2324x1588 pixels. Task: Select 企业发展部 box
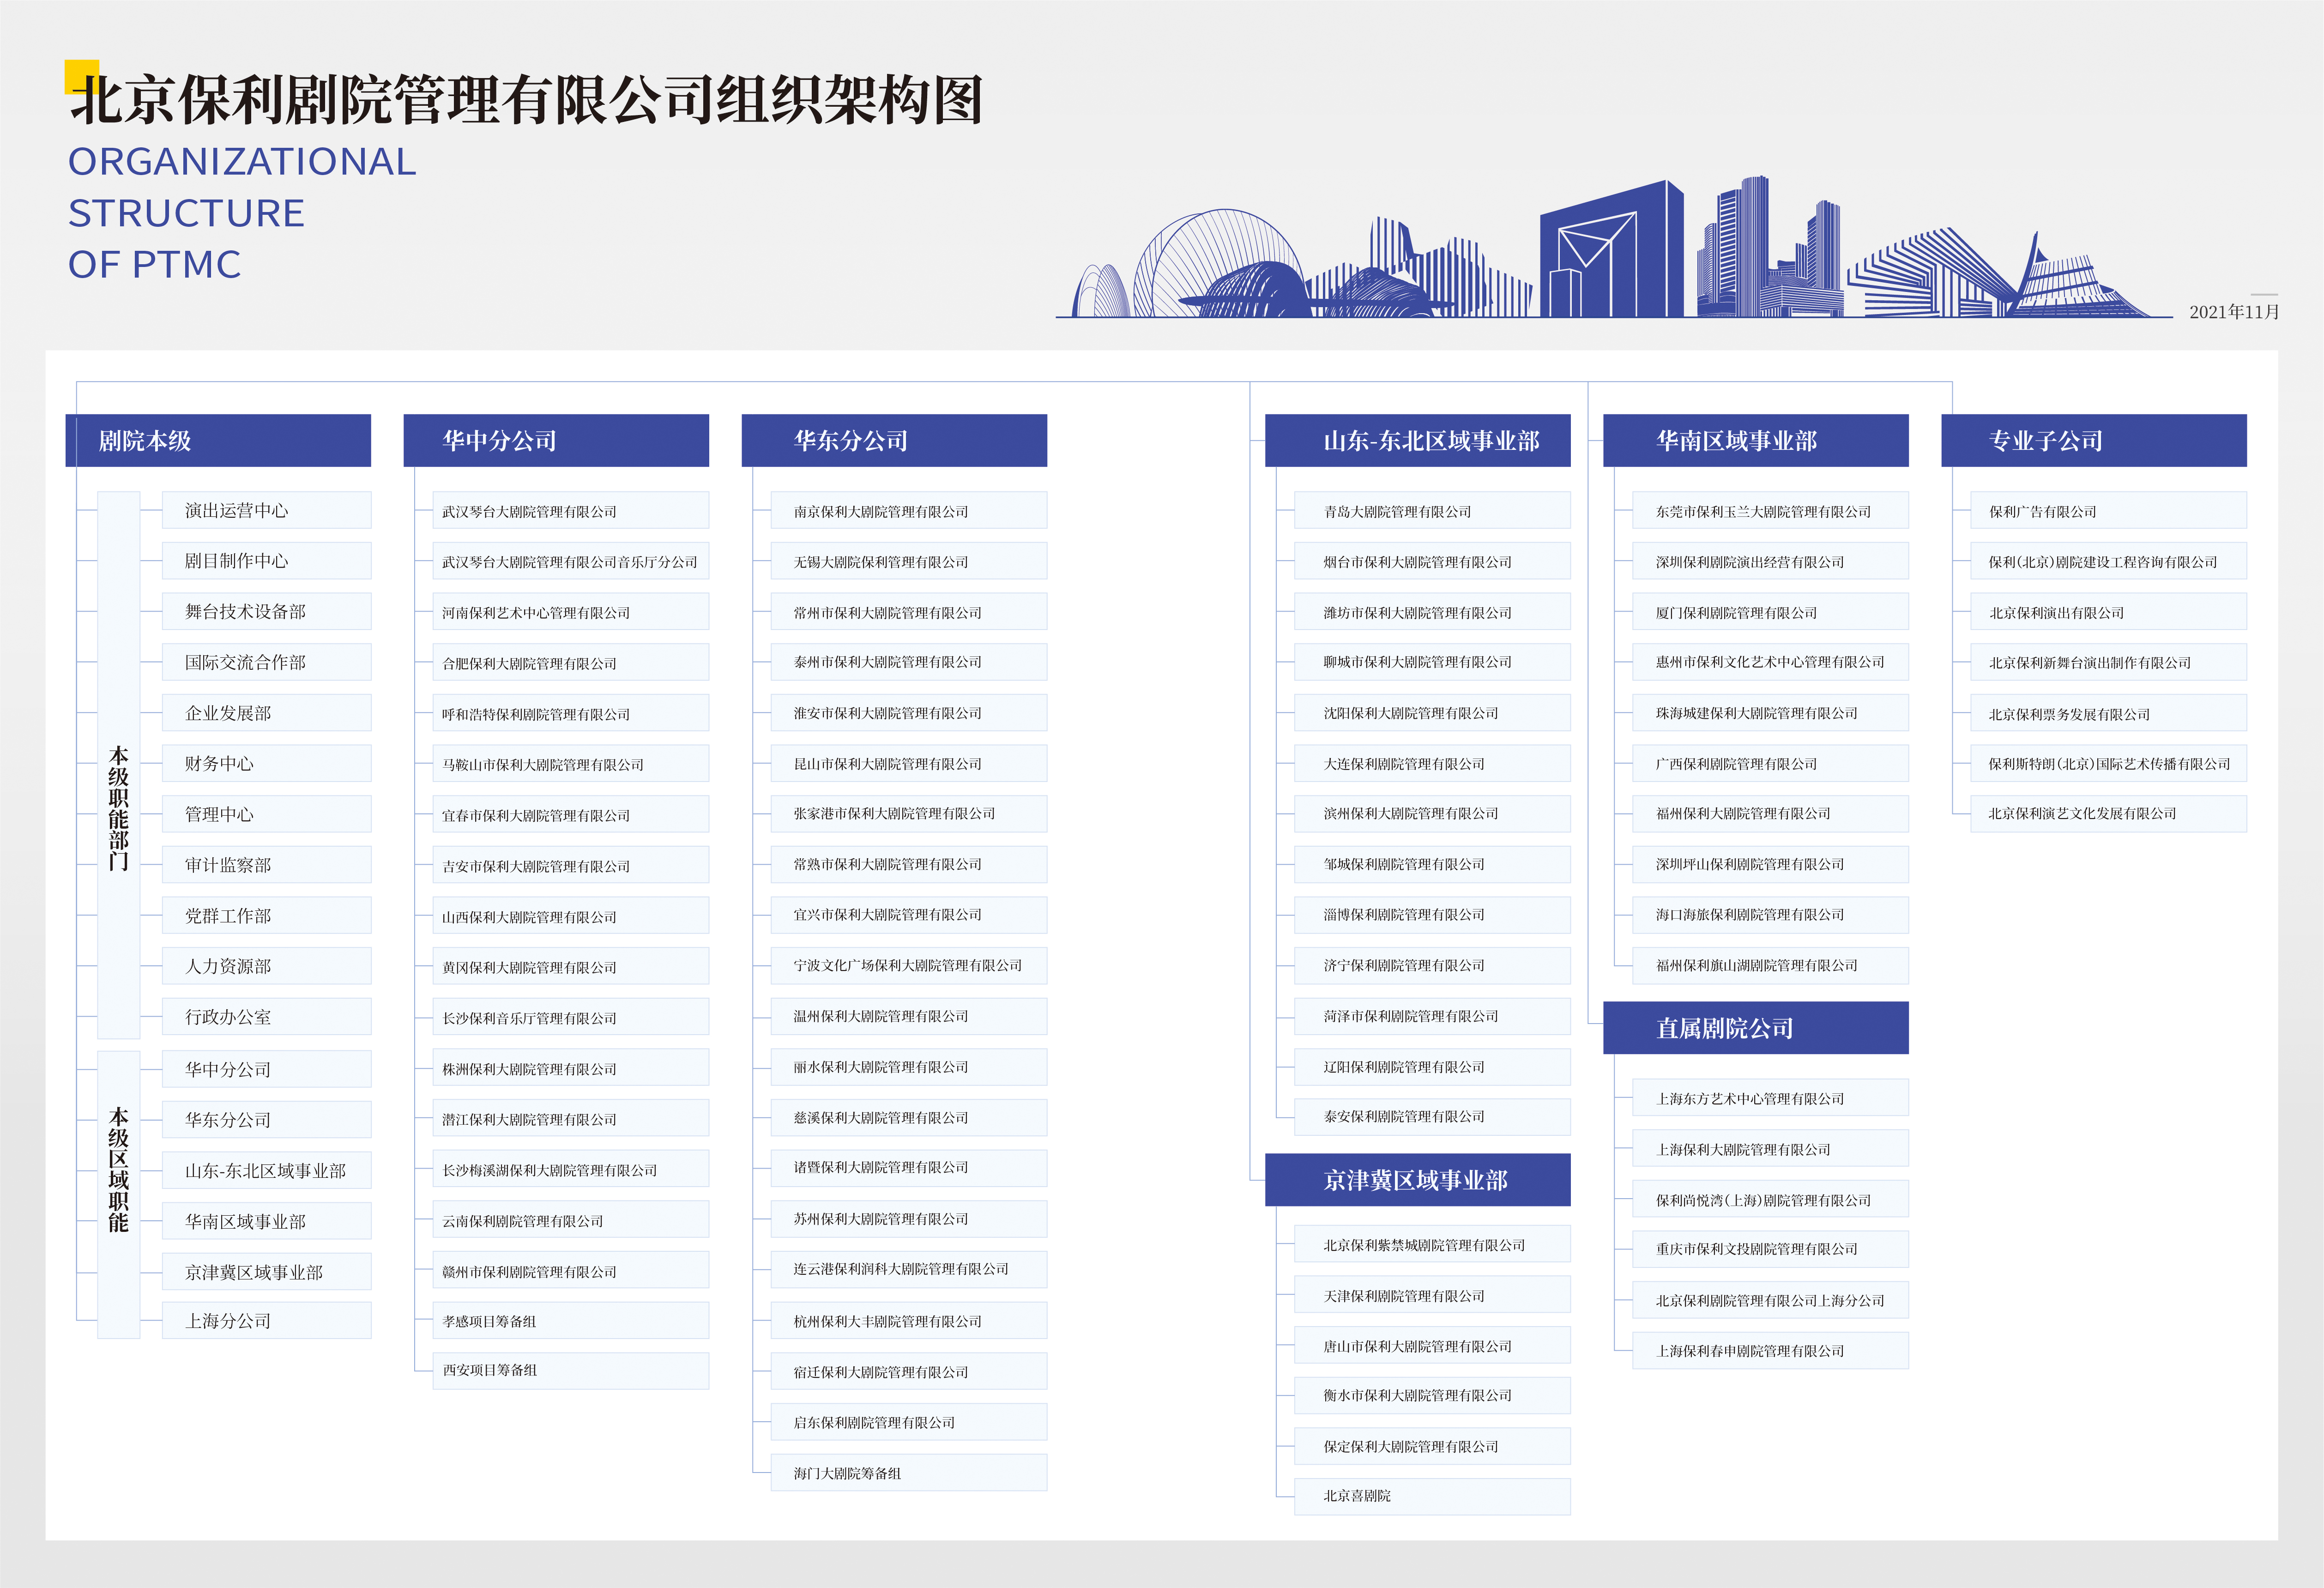(266, 713)
